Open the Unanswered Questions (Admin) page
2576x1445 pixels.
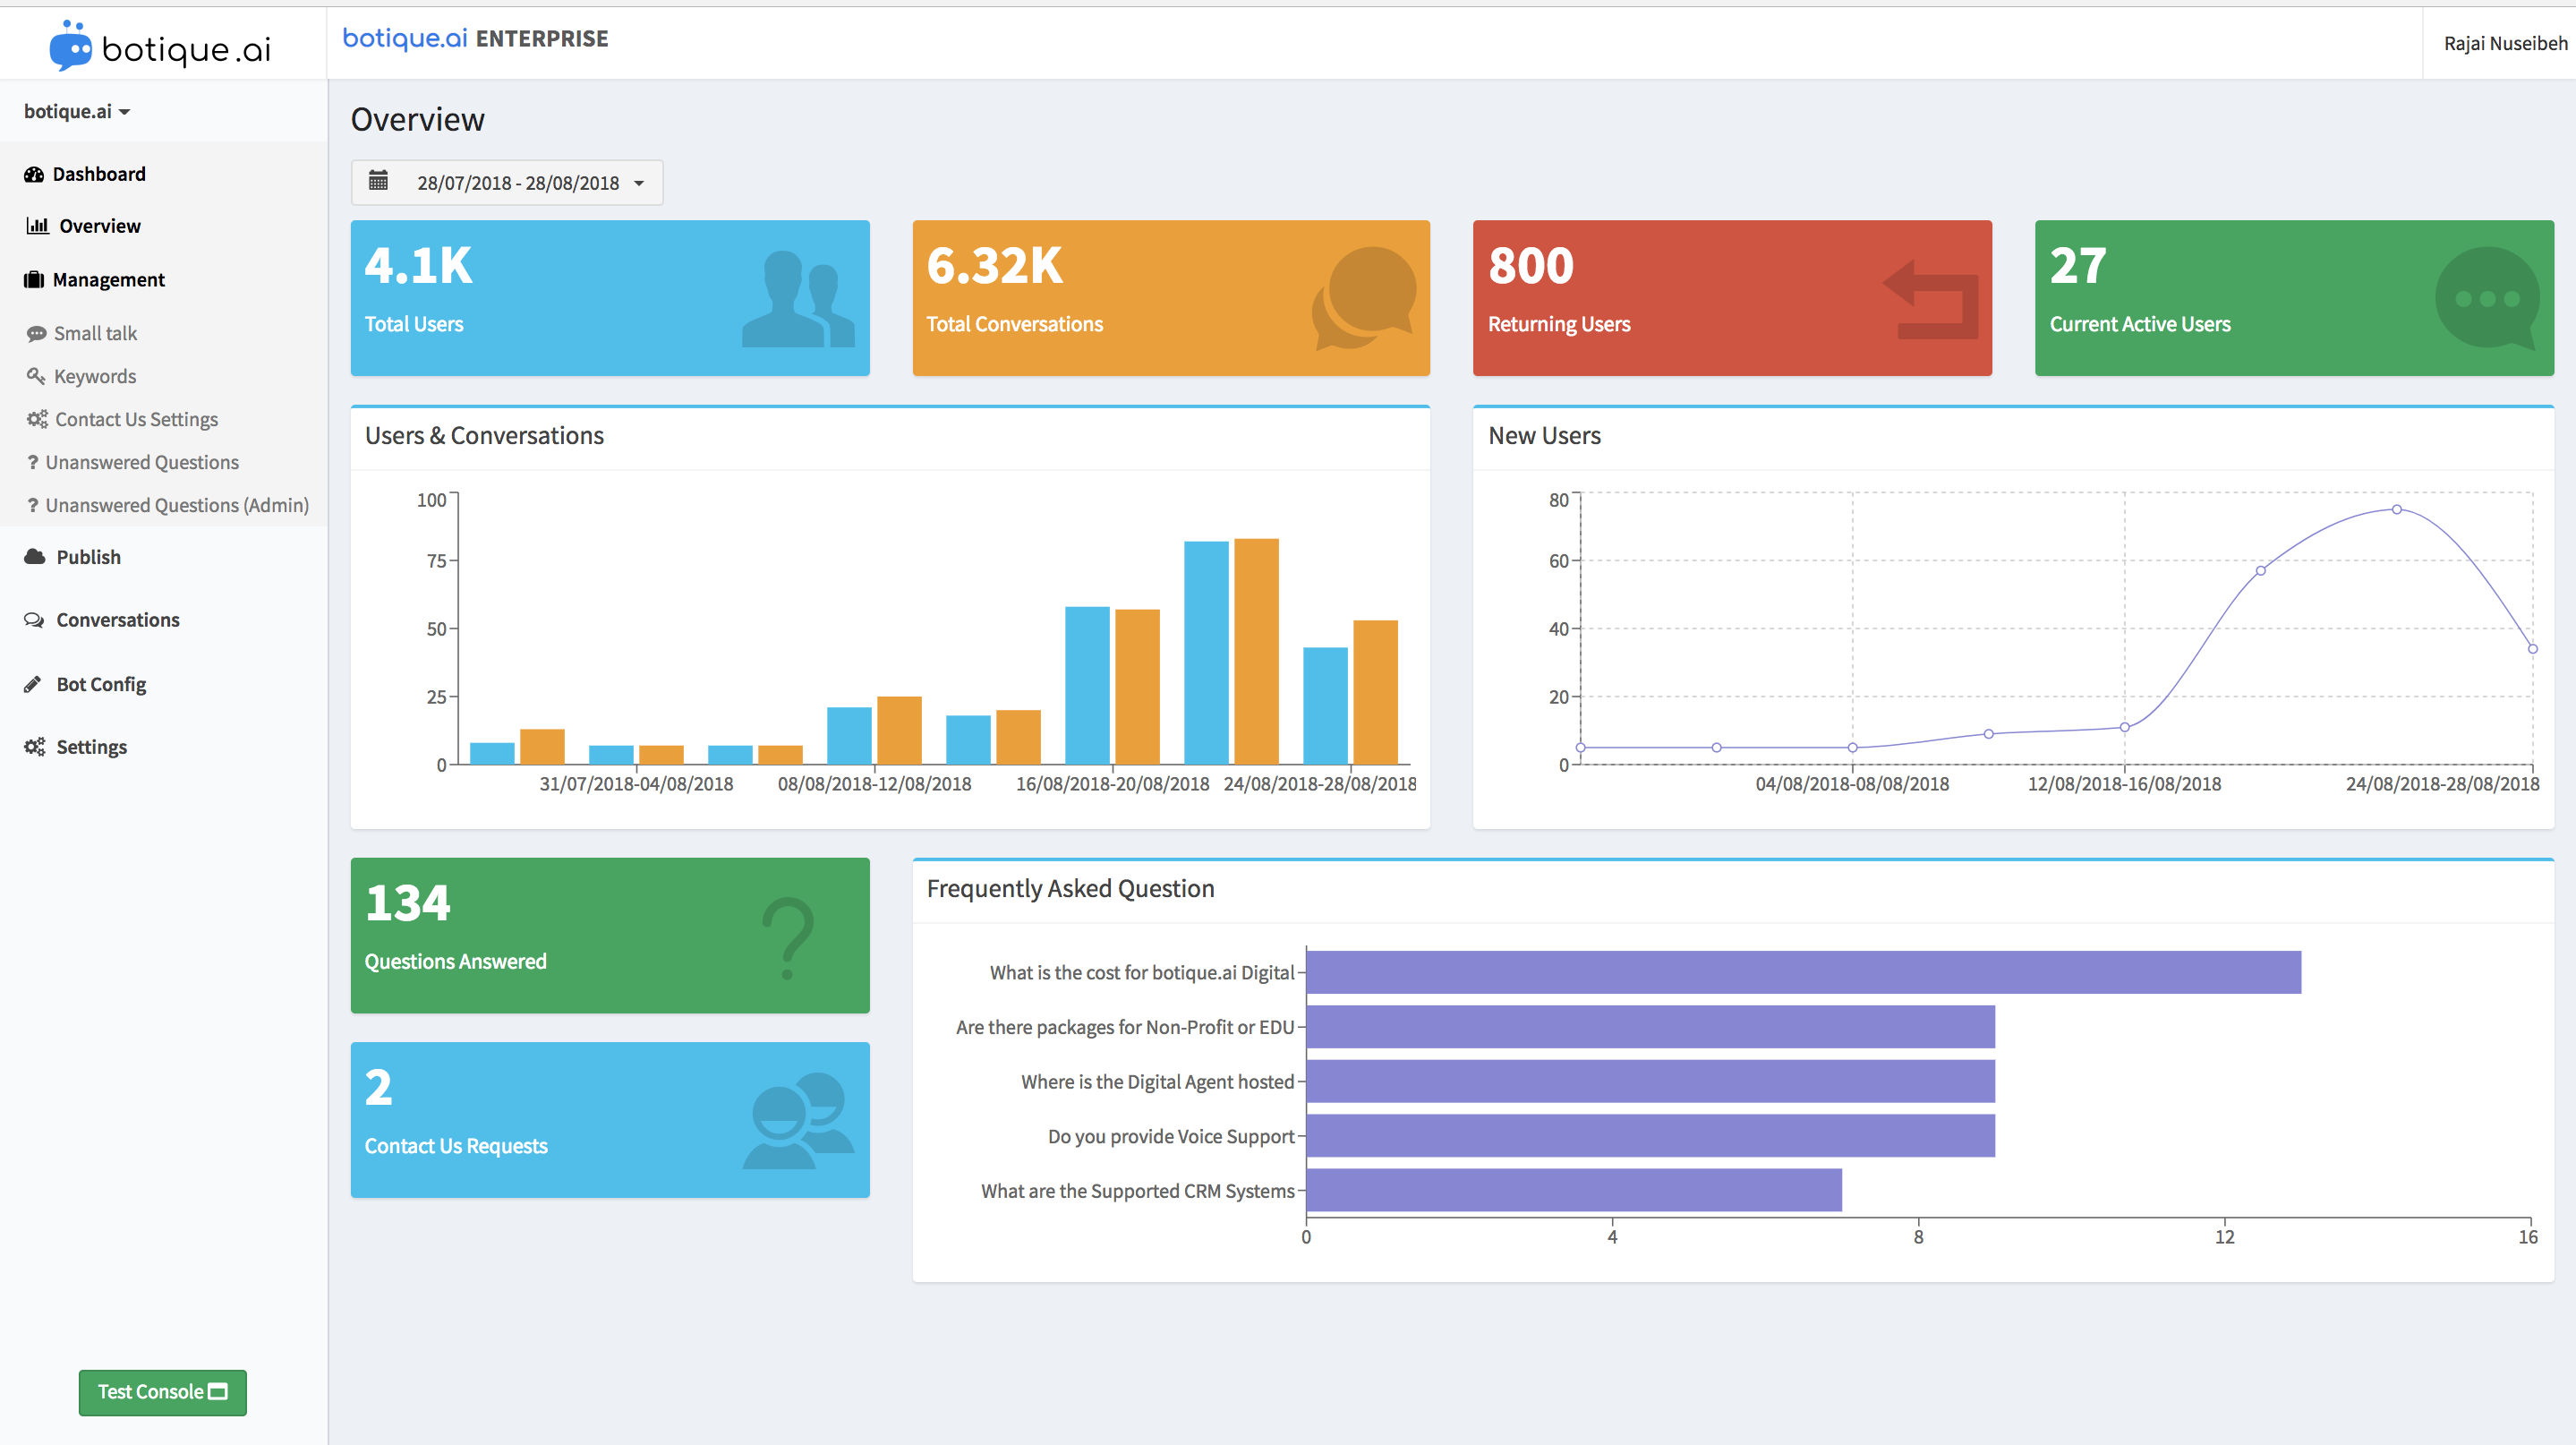(x=176, y=505)
